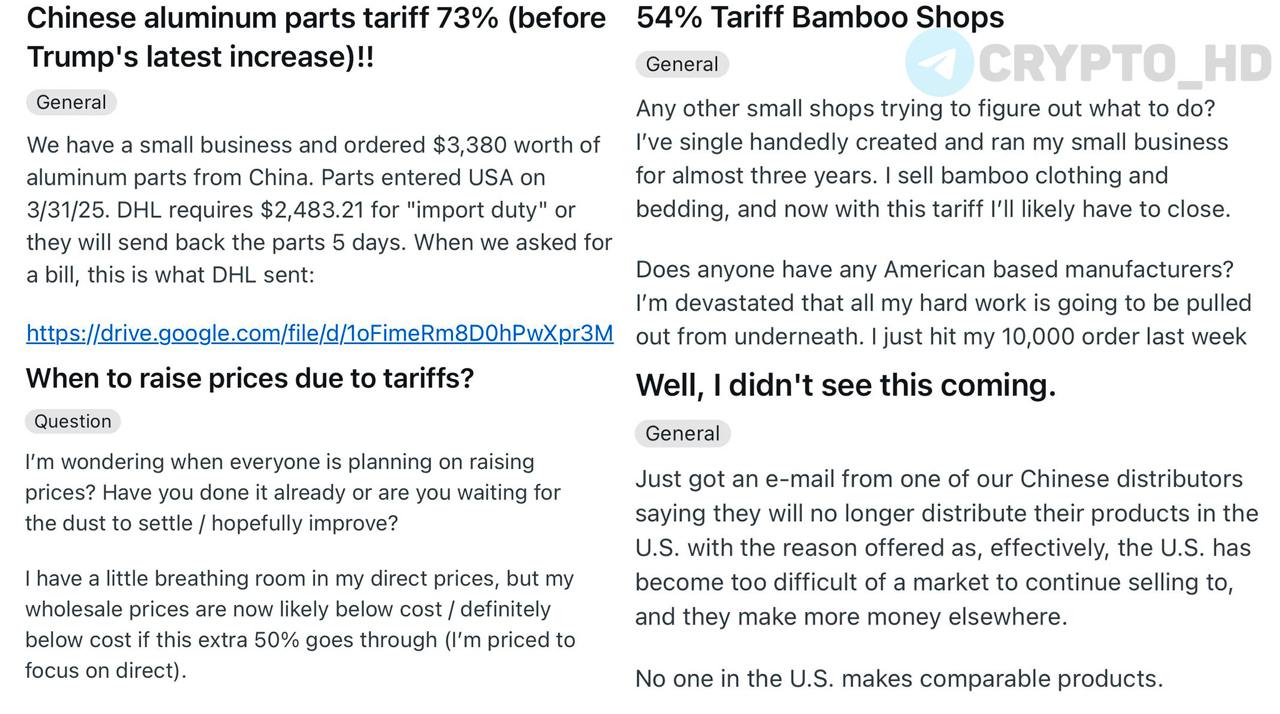Open the 54% Tariff Bamboo Shops title
This screenshot has height=714, width=1280.
tap(820, 17)
